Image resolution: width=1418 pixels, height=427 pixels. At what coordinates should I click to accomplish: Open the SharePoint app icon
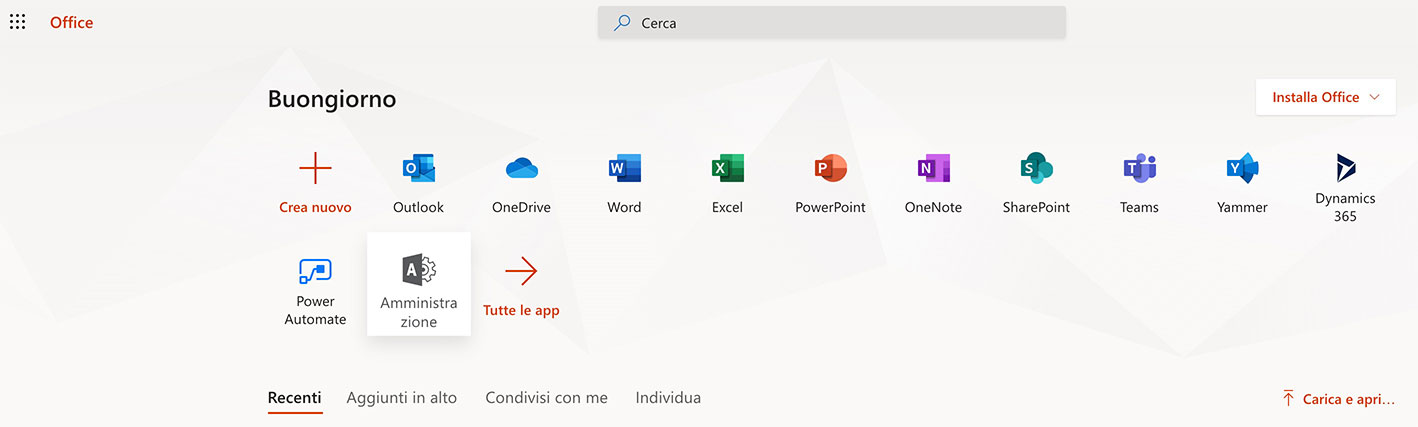(1036, 168)
